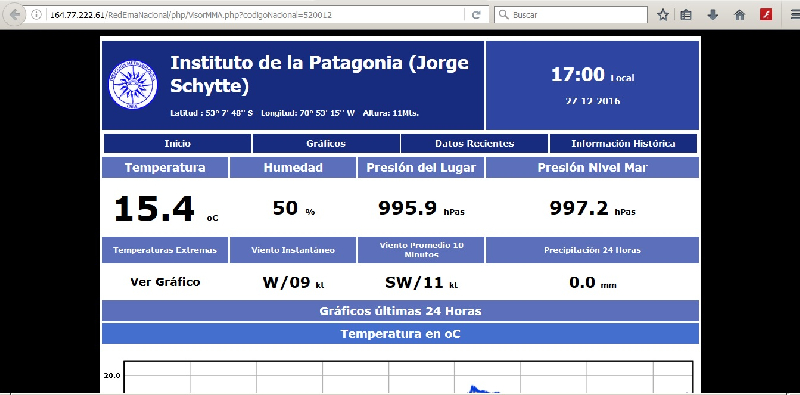
Task: Click the W/09 kt wind value
Action: [x=293, y=282]
